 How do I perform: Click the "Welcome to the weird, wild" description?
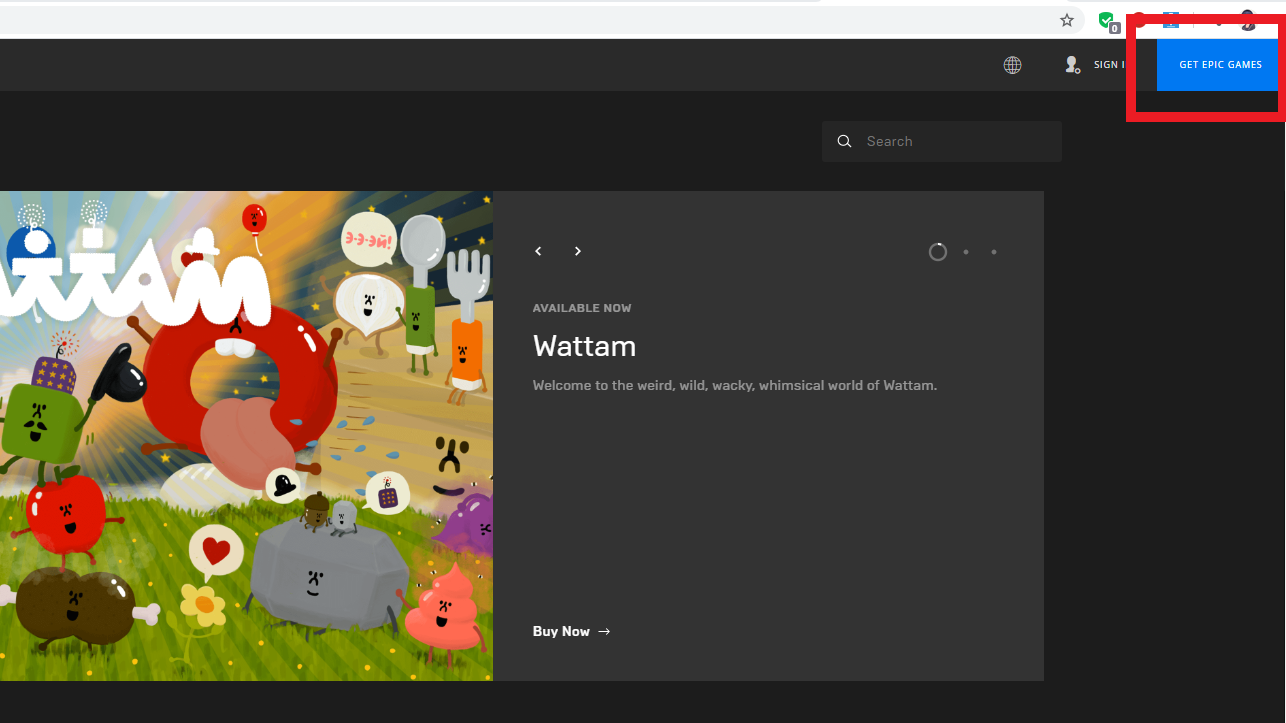click(x=735, y=385)
